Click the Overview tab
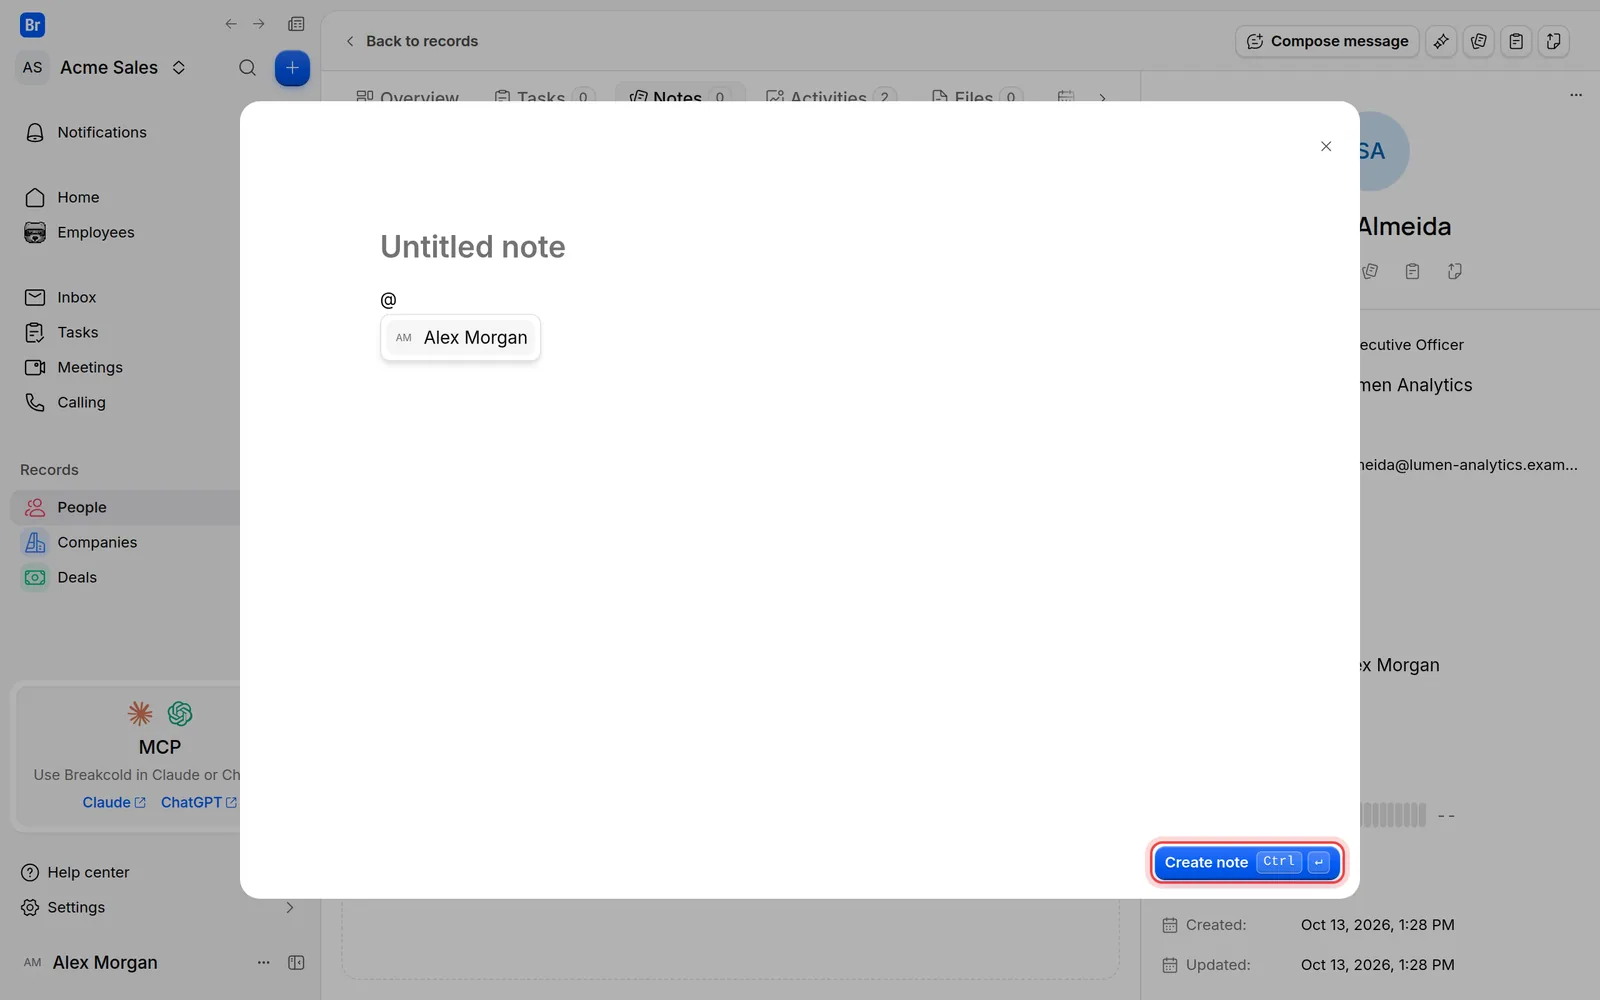Image resolution: width=1600 pixels, height=1000 pixels. click(408, 97)
